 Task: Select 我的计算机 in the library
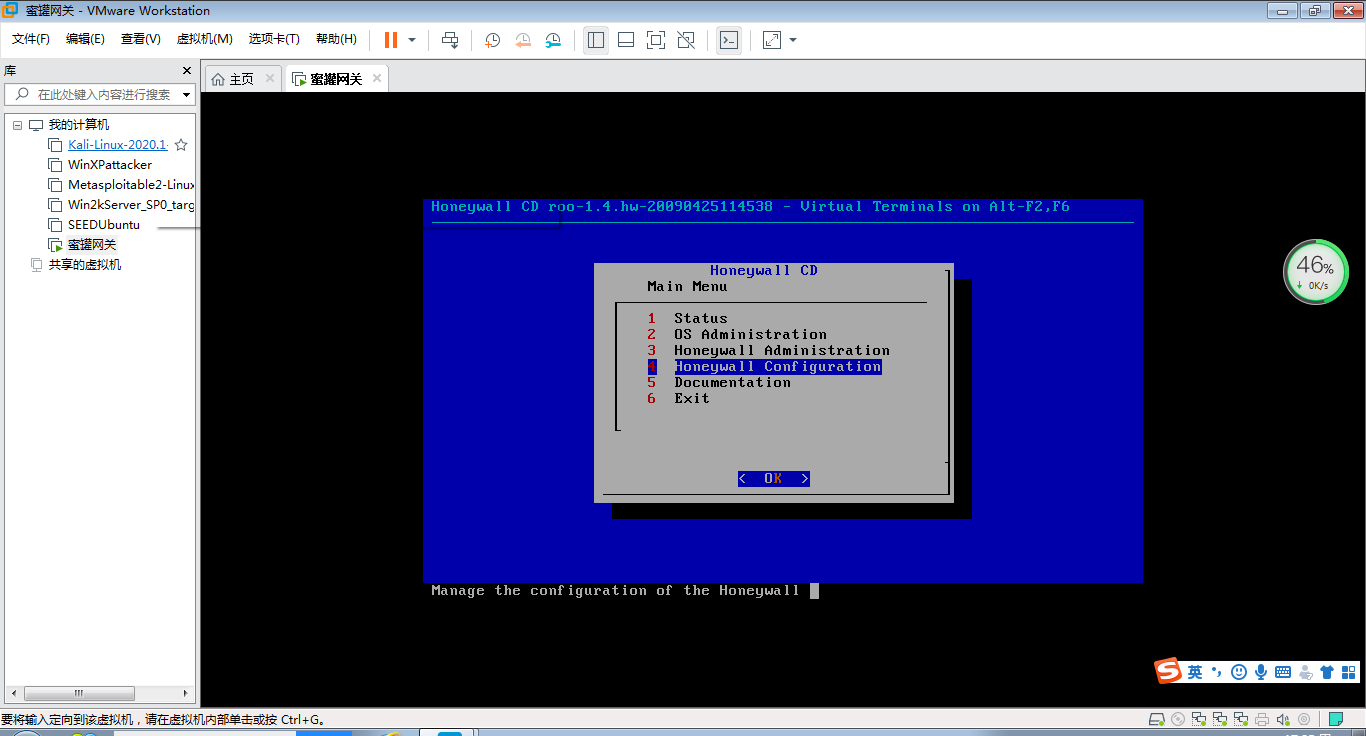79,125
